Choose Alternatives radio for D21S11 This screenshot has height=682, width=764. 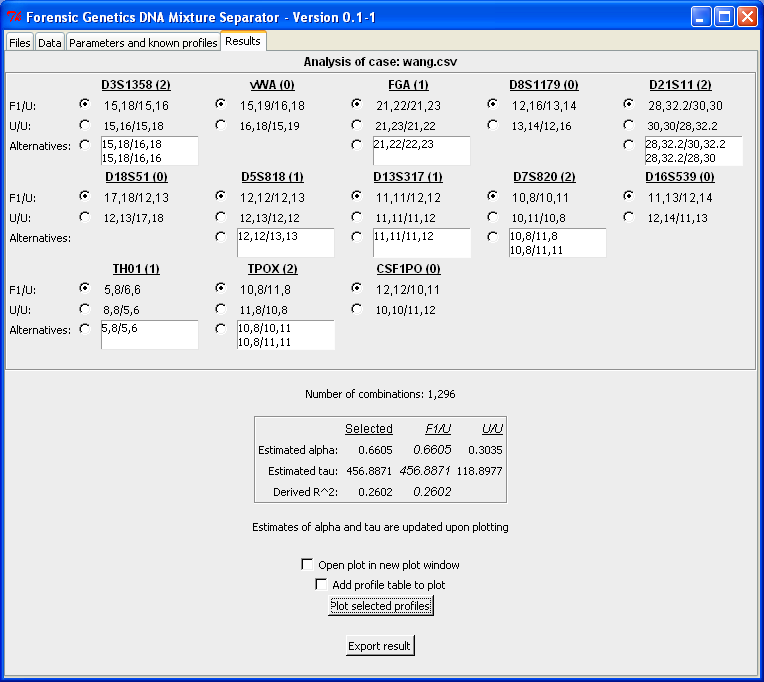(x=629, y=145)
